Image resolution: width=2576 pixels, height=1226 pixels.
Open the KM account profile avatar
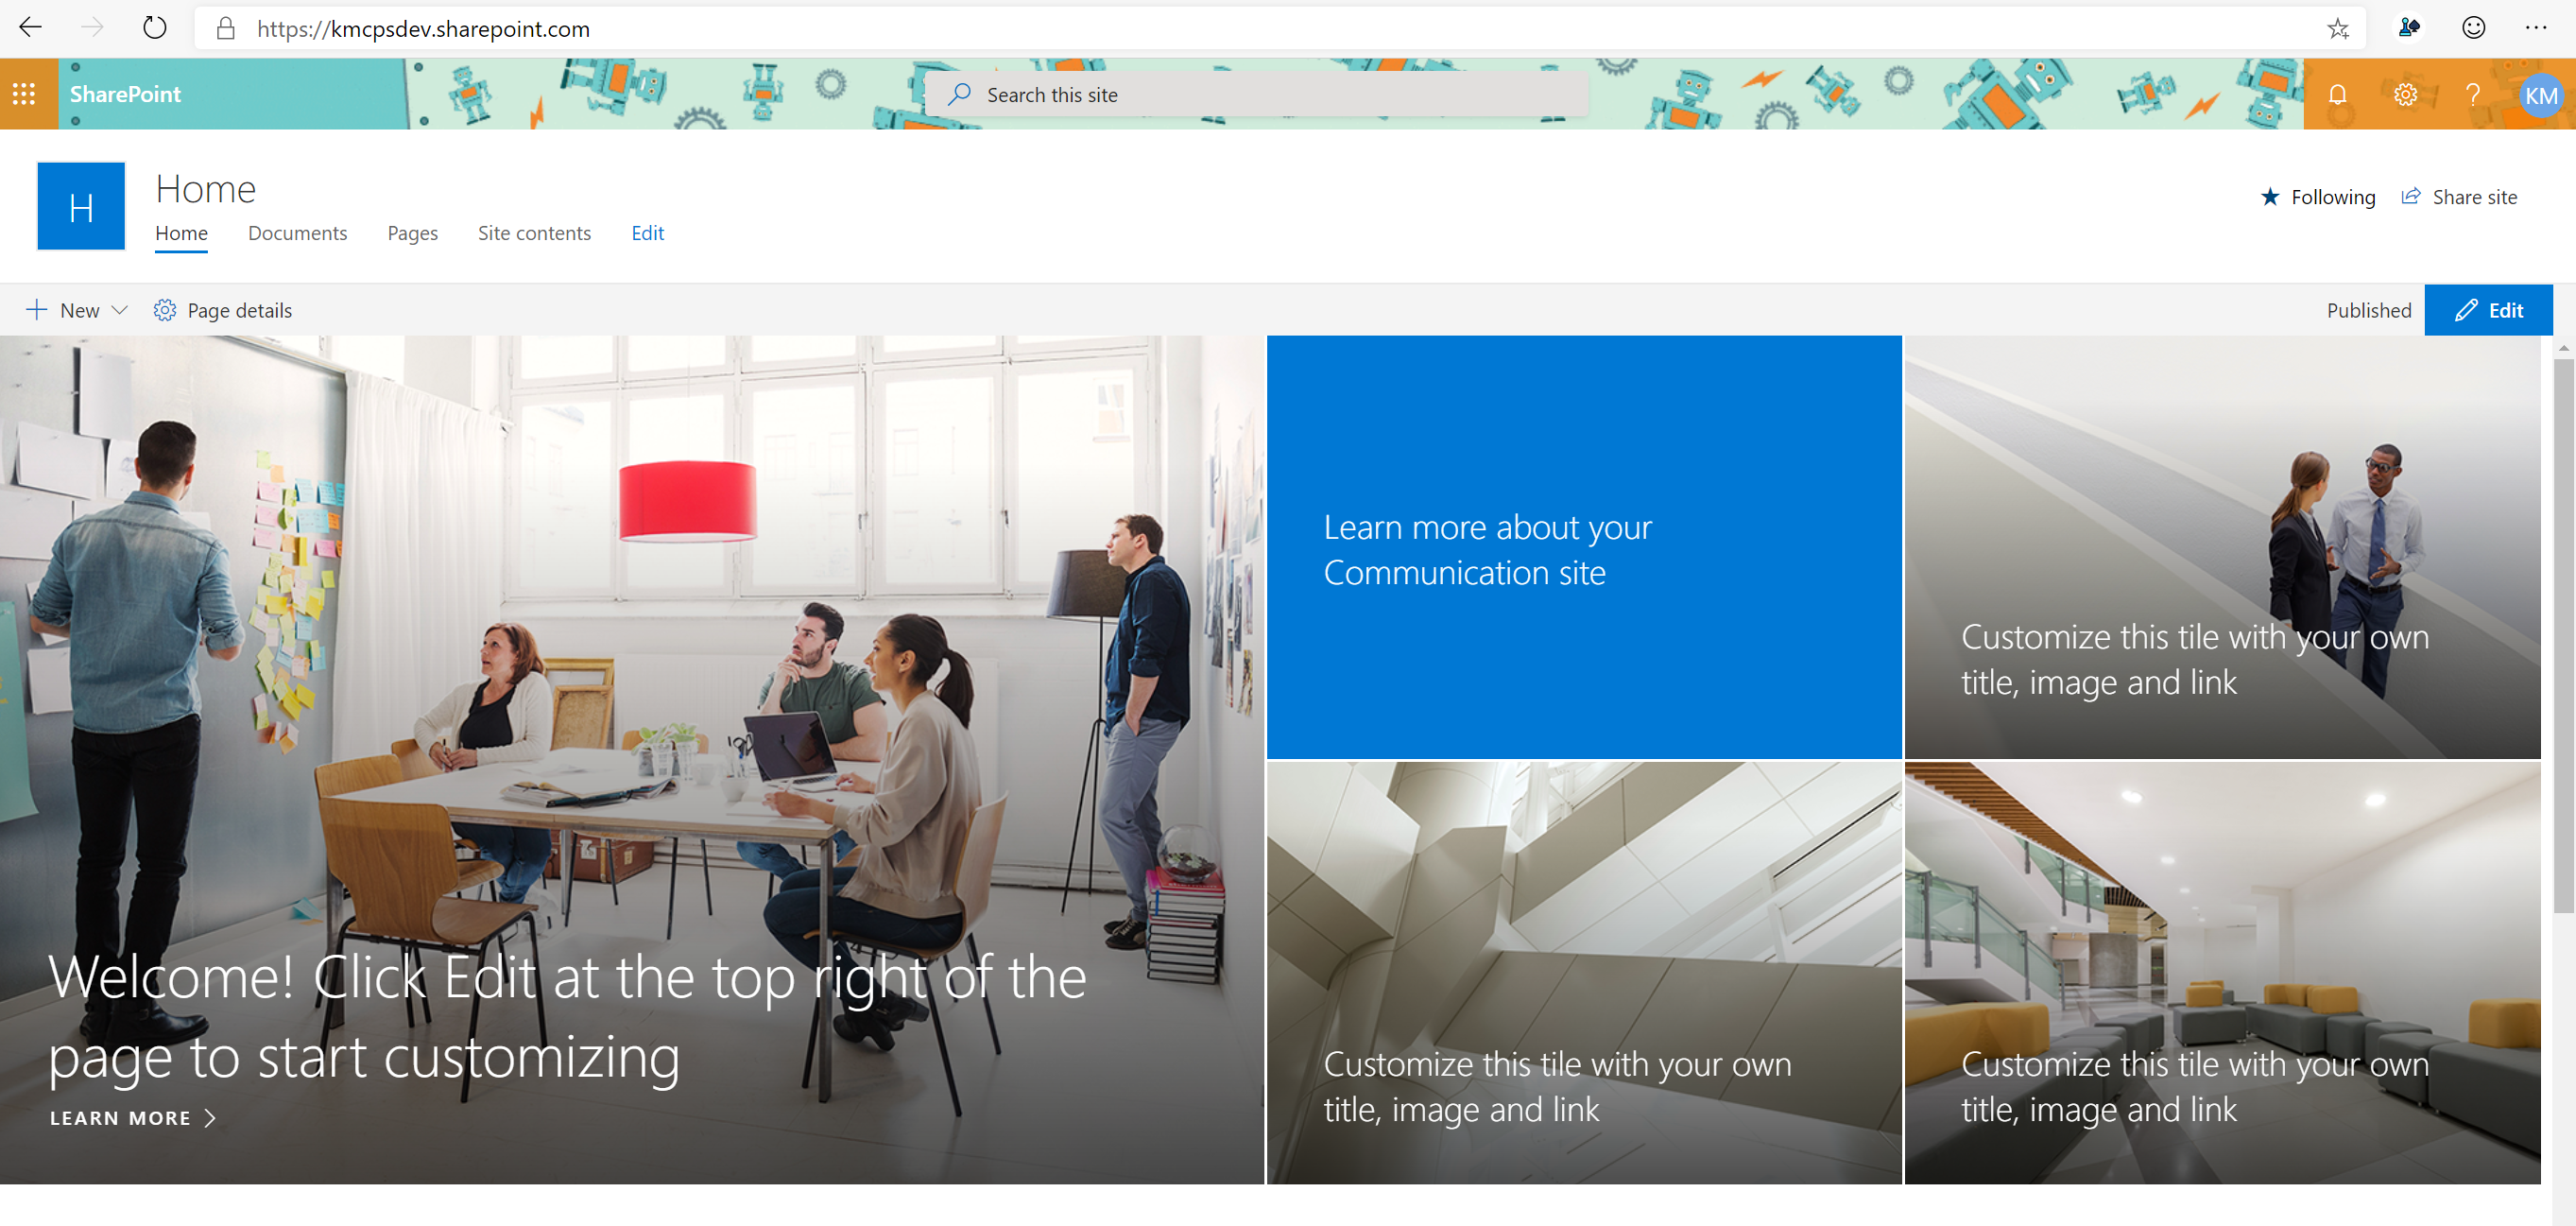click(2540, 95)
